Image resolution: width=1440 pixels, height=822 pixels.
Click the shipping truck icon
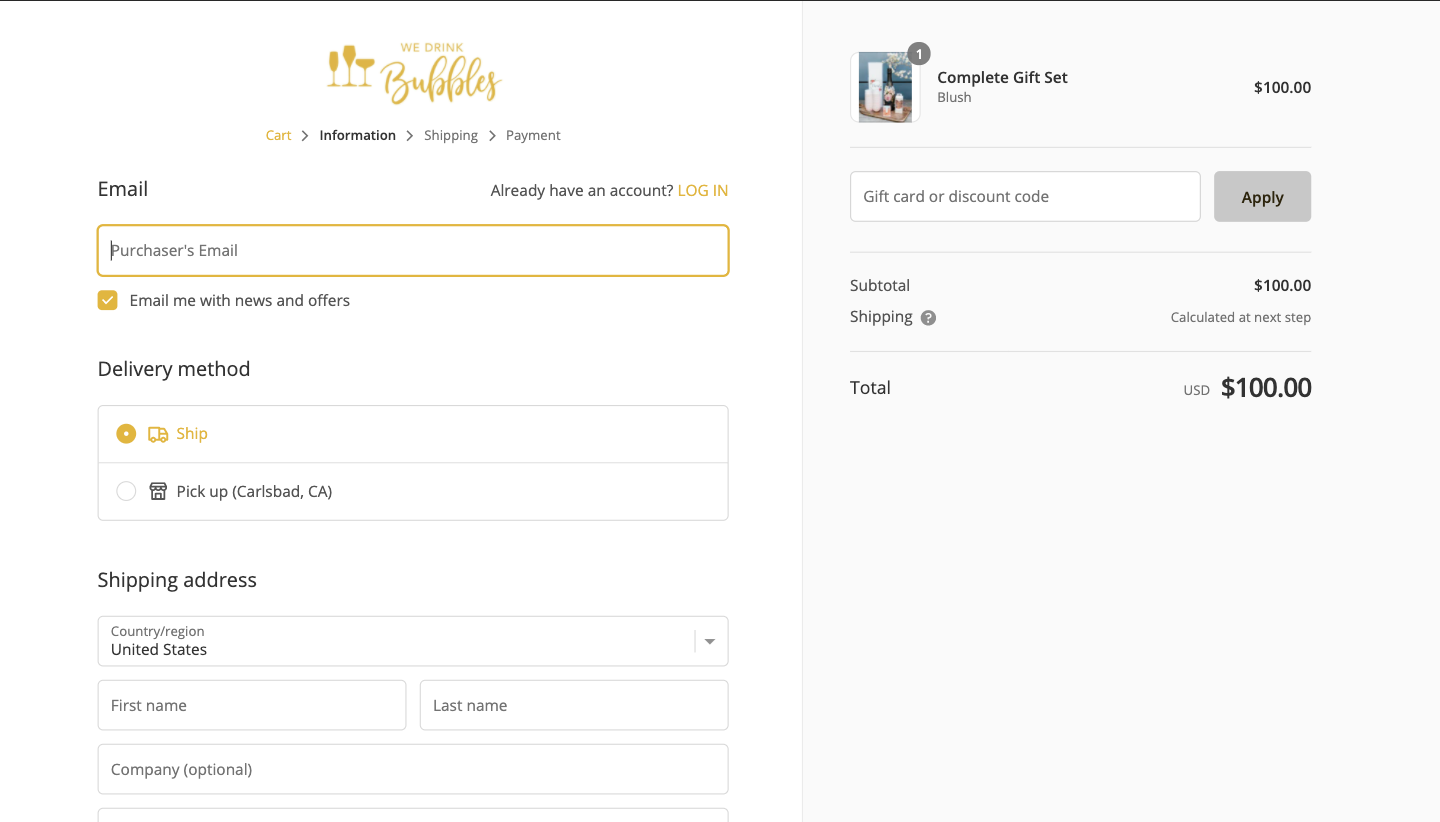pyautogui.click(x=158, y=434)
